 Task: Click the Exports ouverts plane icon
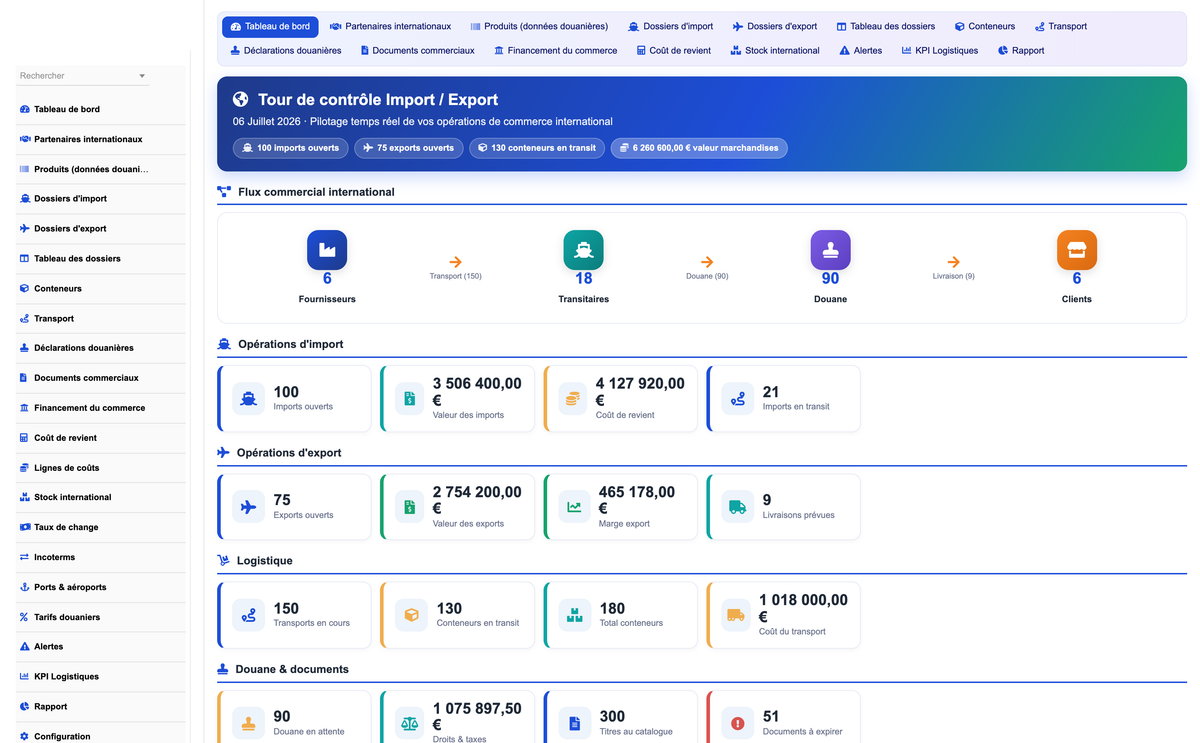pos(248,507)
